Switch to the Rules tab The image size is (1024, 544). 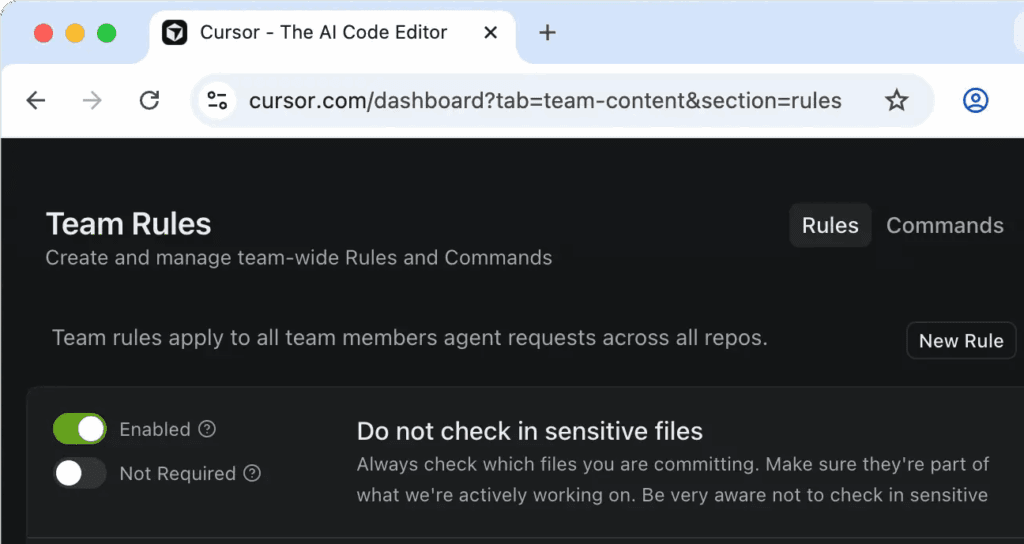pos(830,225)
